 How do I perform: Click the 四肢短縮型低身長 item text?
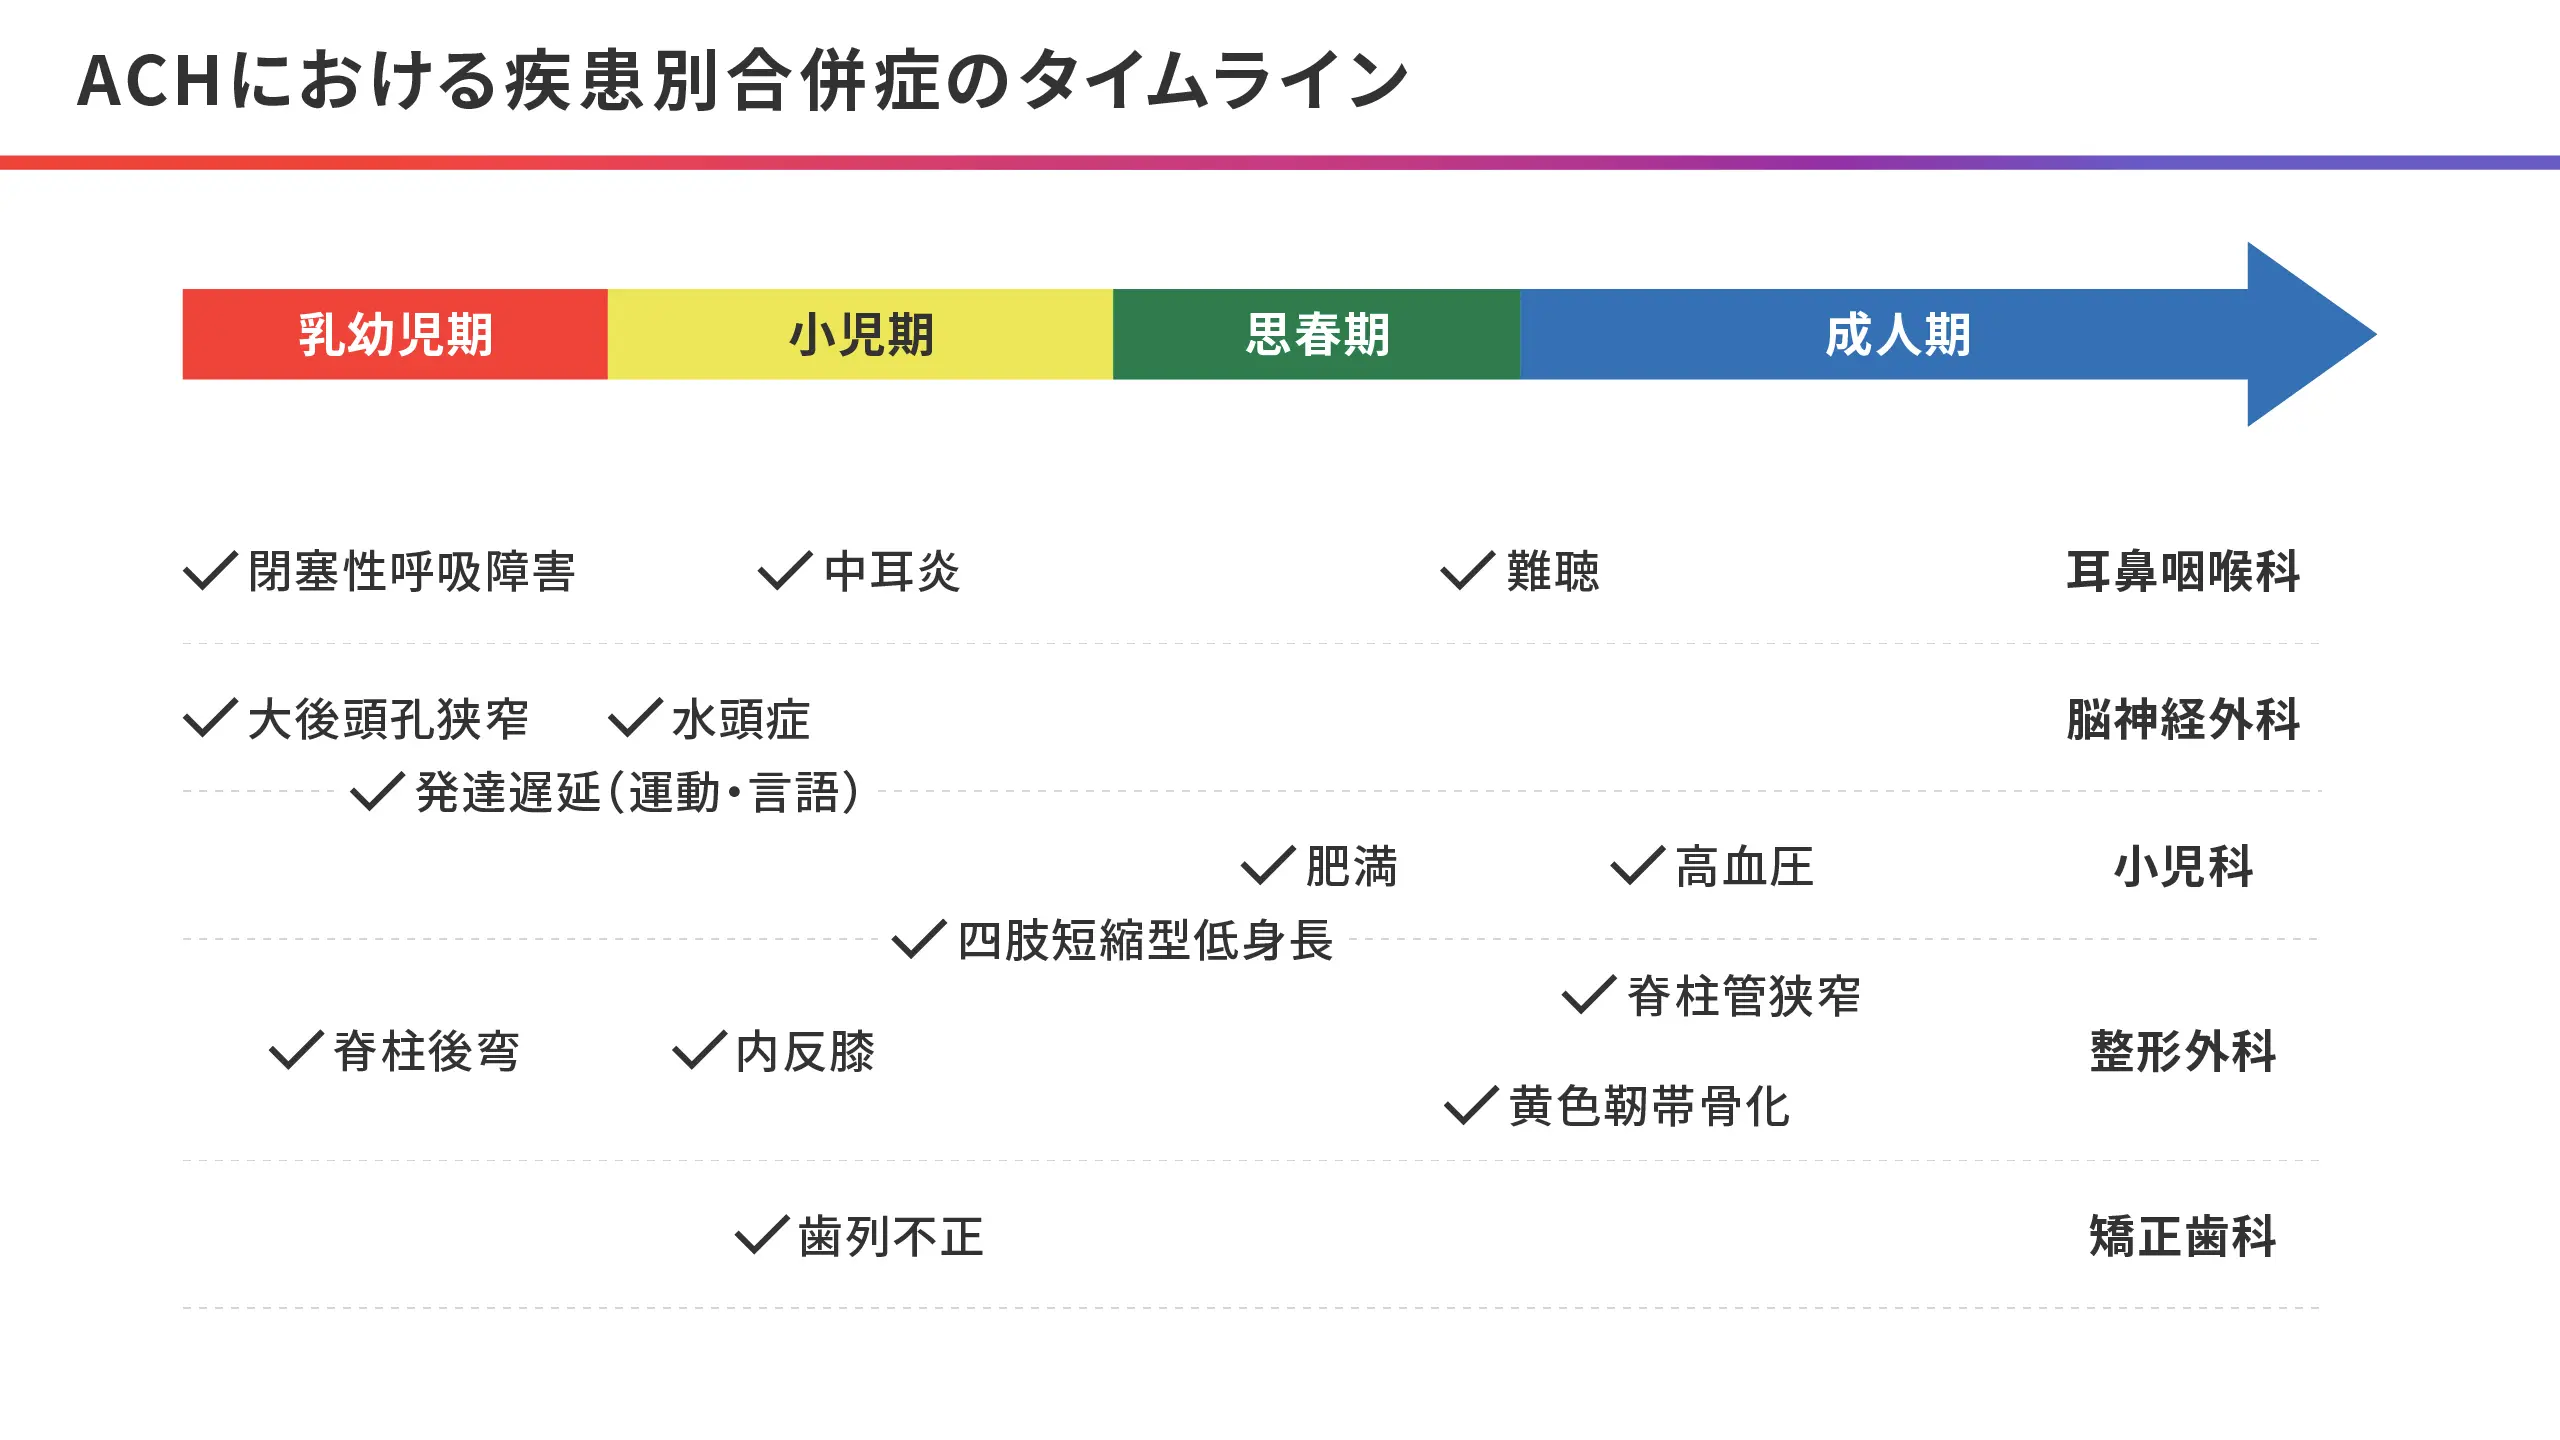pyautogui.click(x=1145, y=941)
